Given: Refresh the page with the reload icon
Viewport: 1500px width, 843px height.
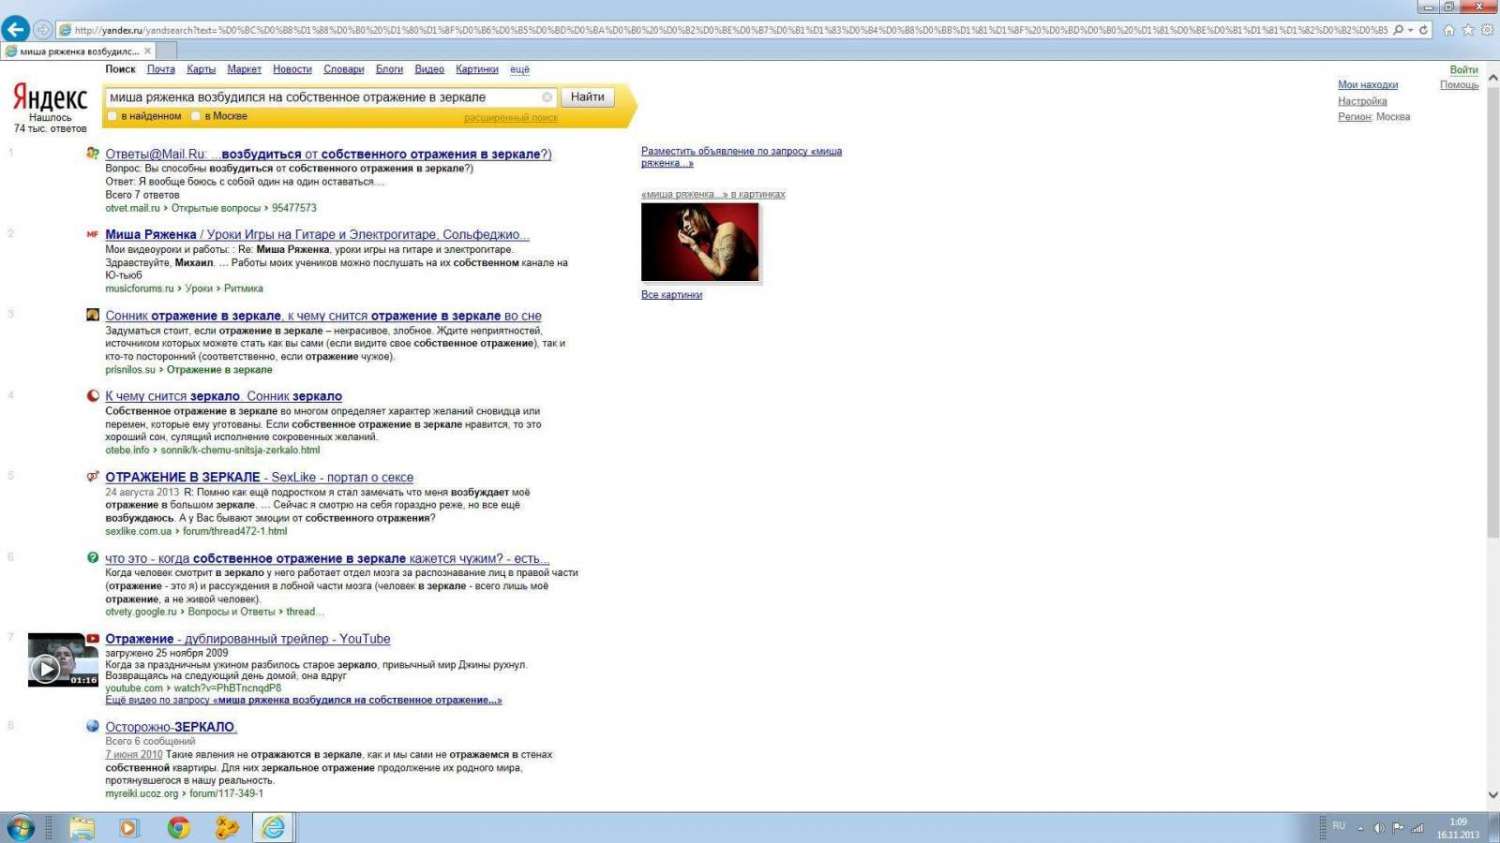Looking at the screenshot, I should click(1423, 30).
